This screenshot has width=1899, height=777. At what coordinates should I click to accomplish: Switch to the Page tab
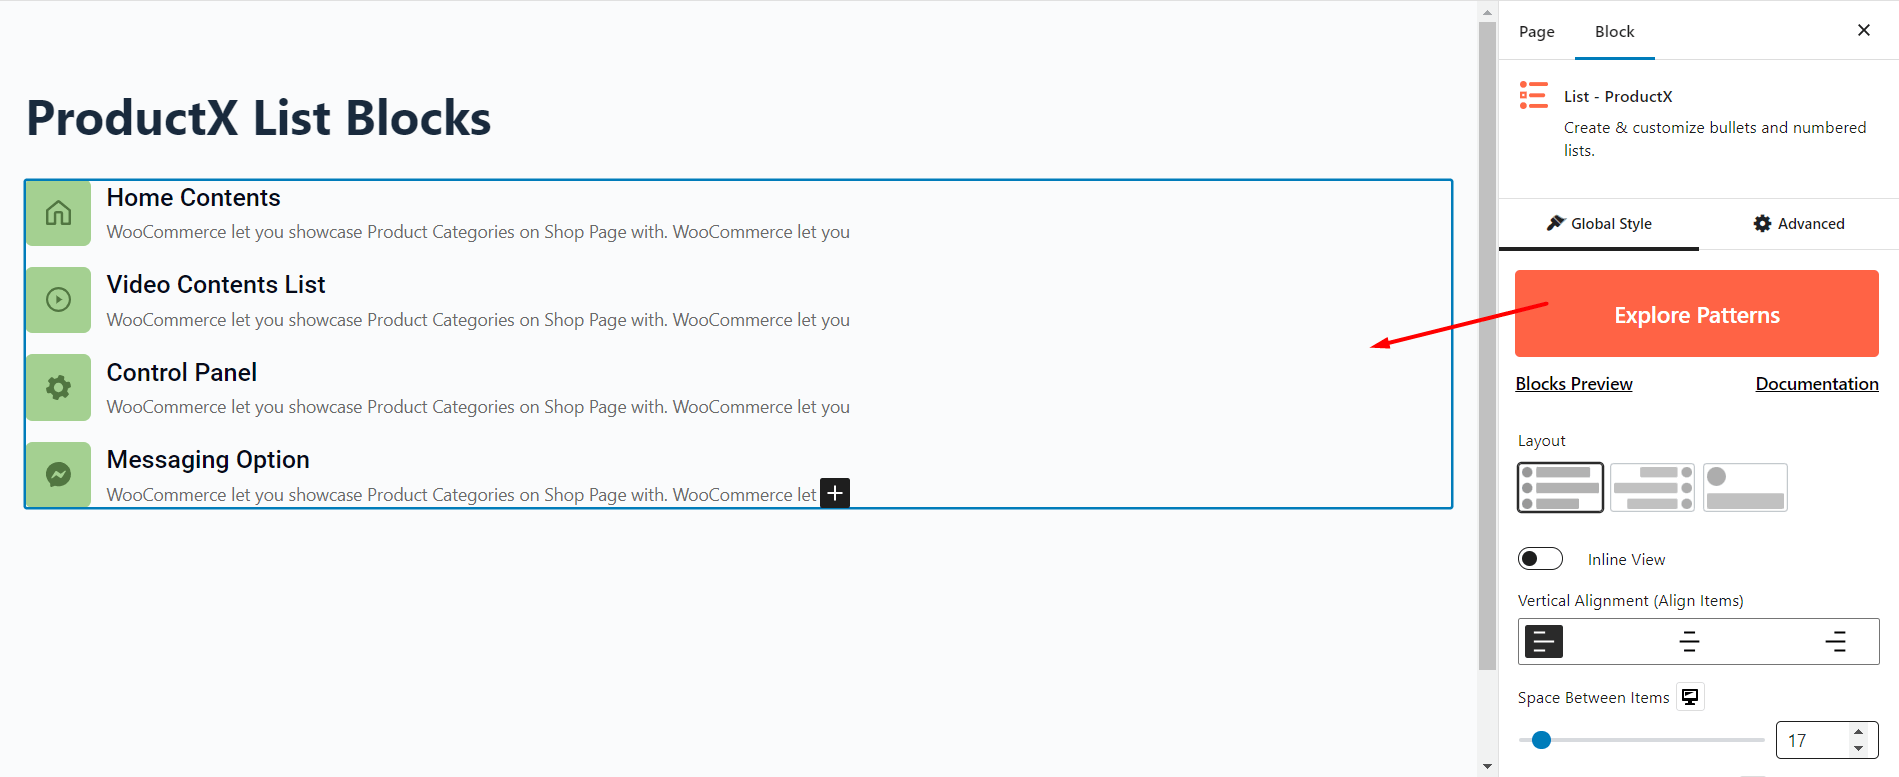coord(1537,32)
